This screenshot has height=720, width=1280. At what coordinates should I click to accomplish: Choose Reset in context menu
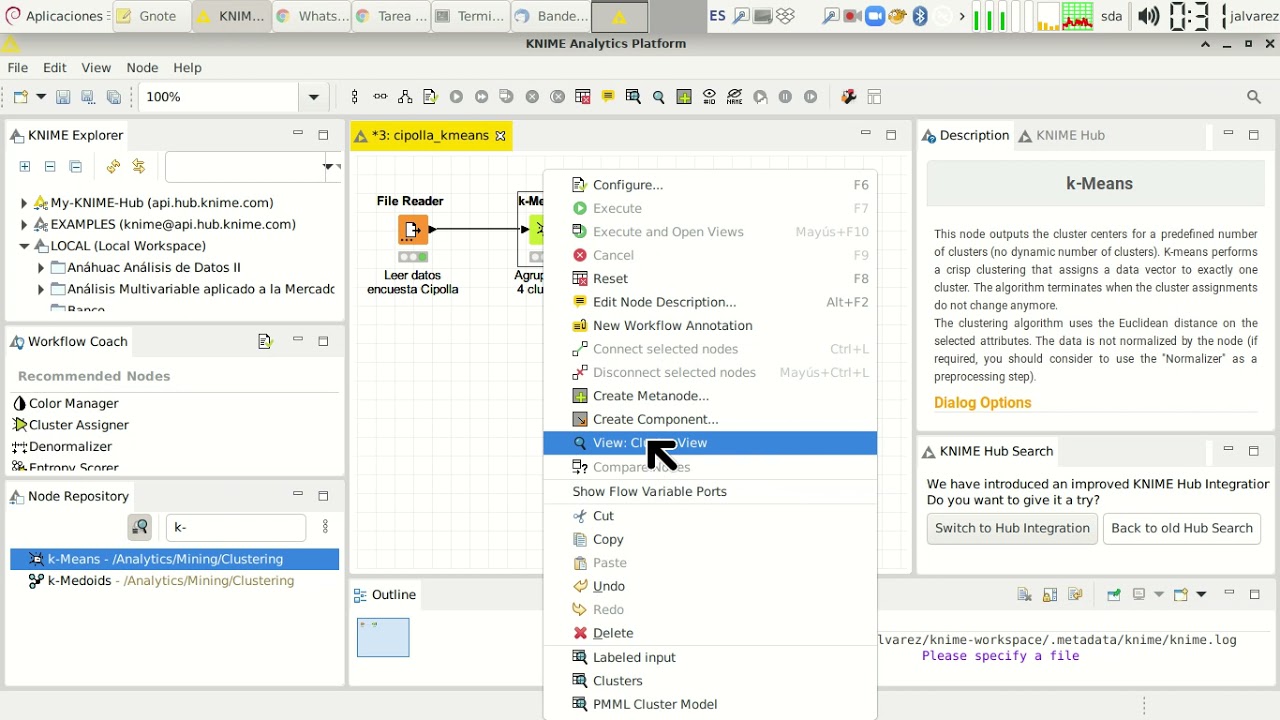tap(710, 279)
